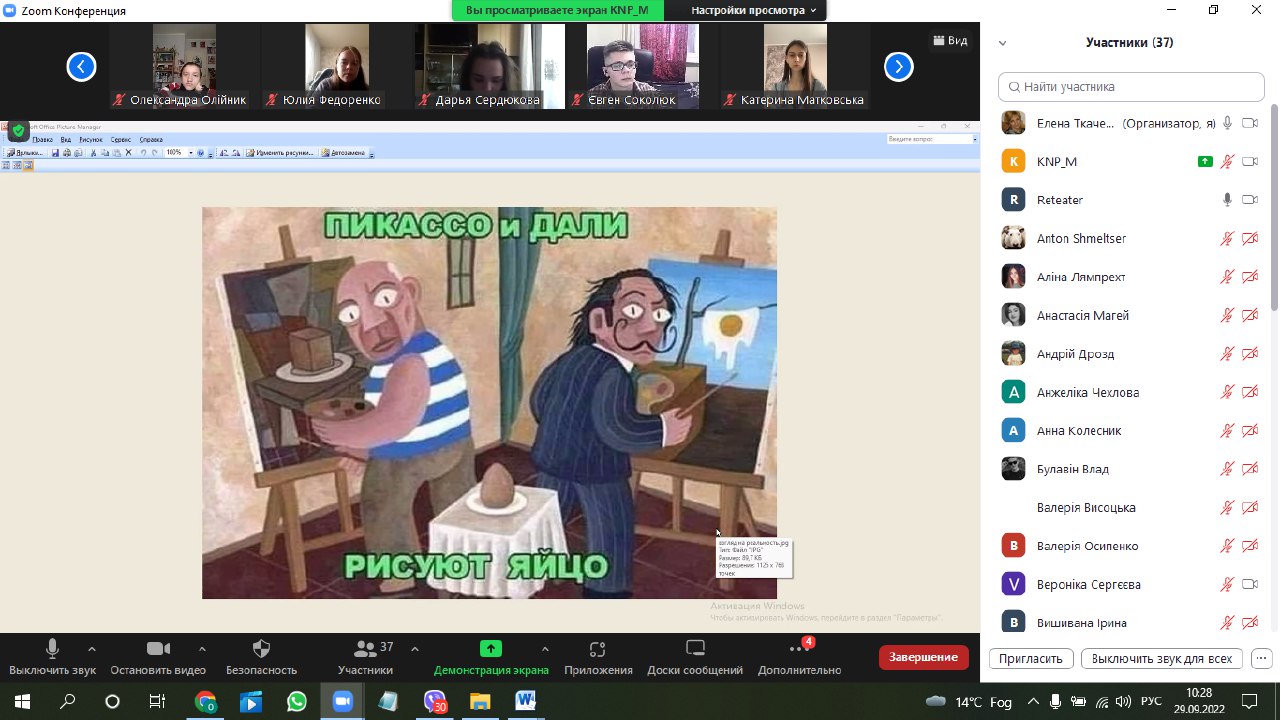Viewport: 1280px width, 720px height.
Task: Open Настройки просмотра dropdown
Action: click(x=754, y=10)
